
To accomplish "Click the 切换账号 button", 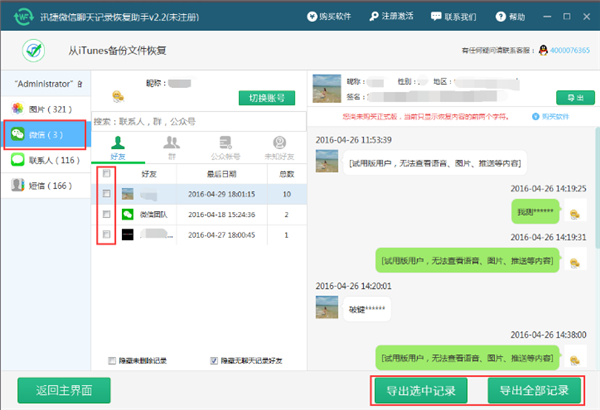I will (x=267, y=98).
